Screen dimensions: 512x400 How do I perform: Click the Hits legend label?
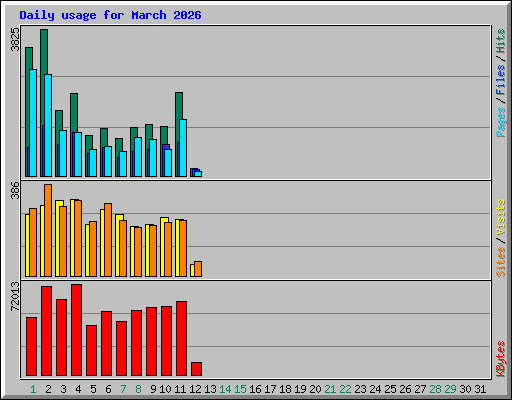(501, 41)
